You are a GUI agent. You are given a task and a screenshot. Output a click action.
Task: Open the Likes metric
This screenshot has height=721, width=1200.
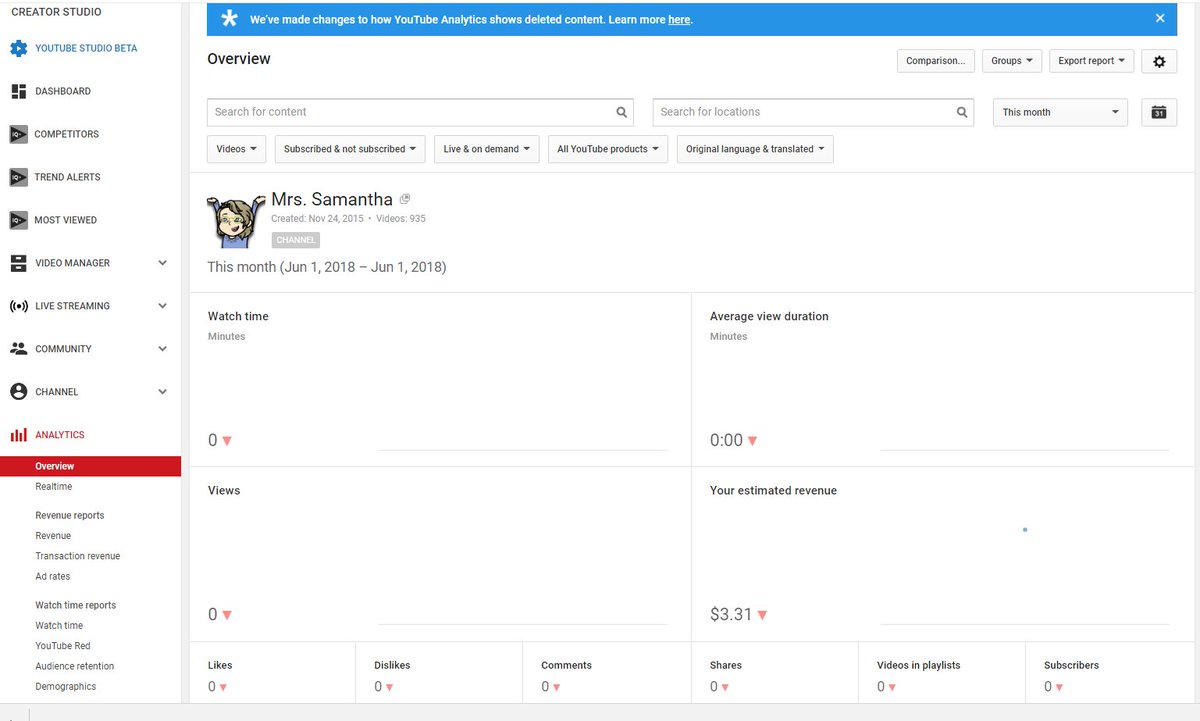(x=220, y=665)
